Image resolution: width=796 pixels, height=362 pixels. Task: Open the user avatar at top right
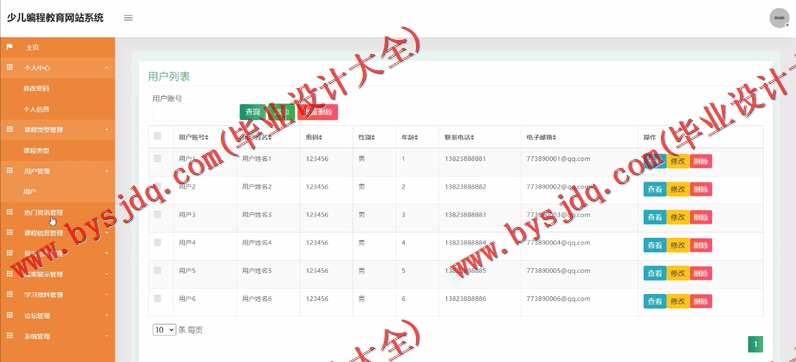pyautogui.click(x=779, y=18)
